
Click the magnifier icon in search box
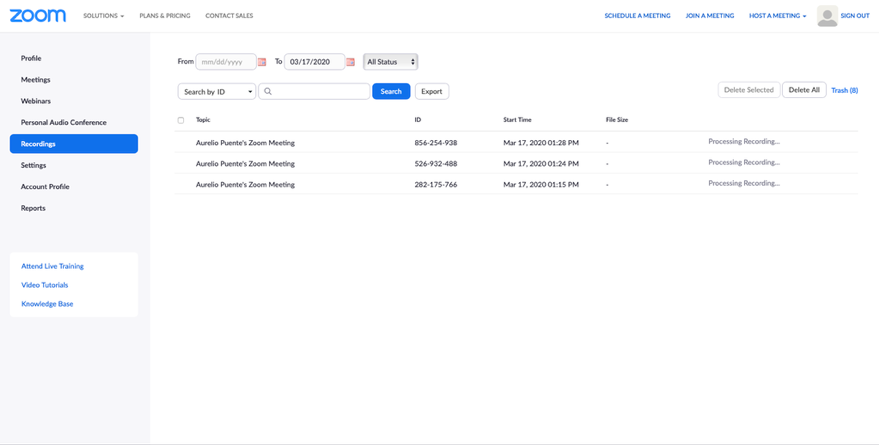pos(268,91)
